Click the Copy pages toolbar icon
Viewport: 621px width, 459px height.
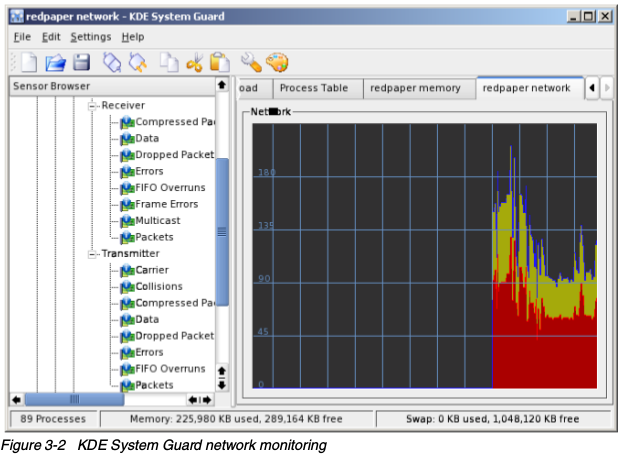[x=169, y=62]
